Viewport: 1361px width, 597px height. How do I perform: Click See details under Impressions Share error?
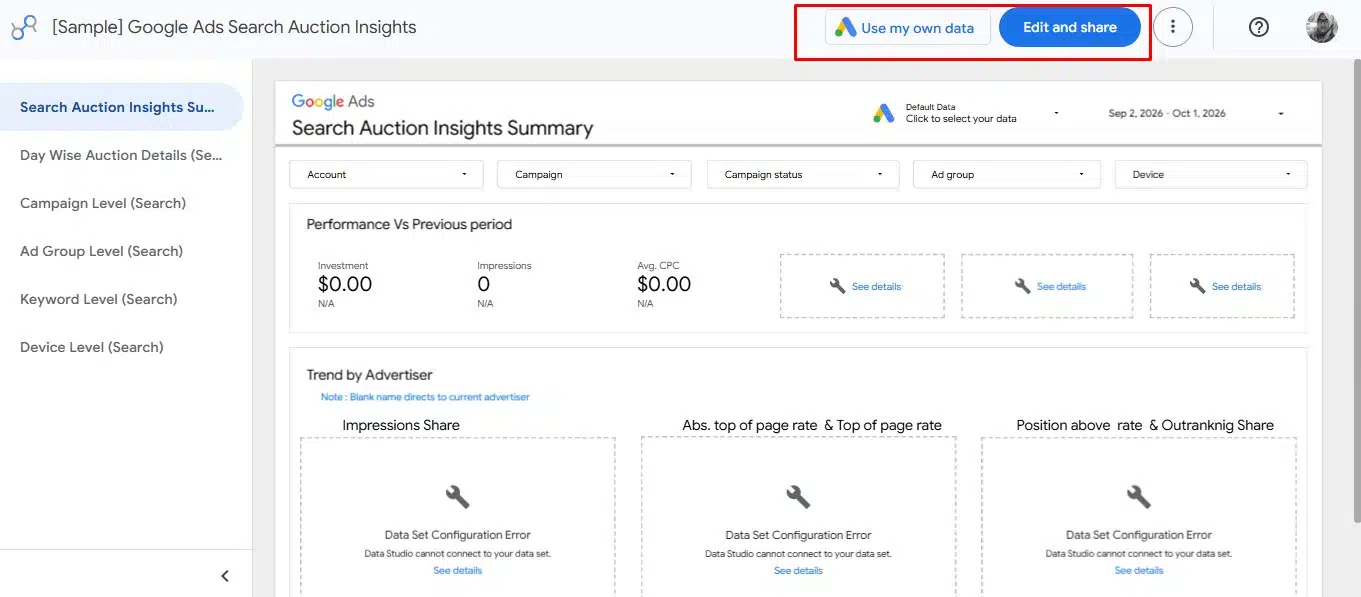[x=457, y=571]
